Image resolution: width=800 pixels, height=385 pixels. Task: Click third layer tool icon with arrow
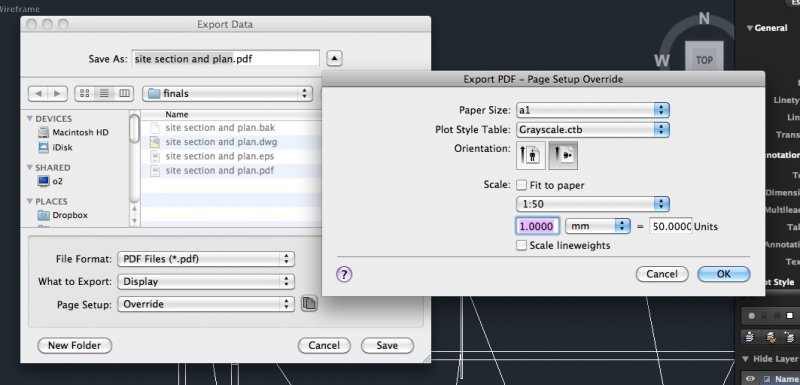pos(790,337)
